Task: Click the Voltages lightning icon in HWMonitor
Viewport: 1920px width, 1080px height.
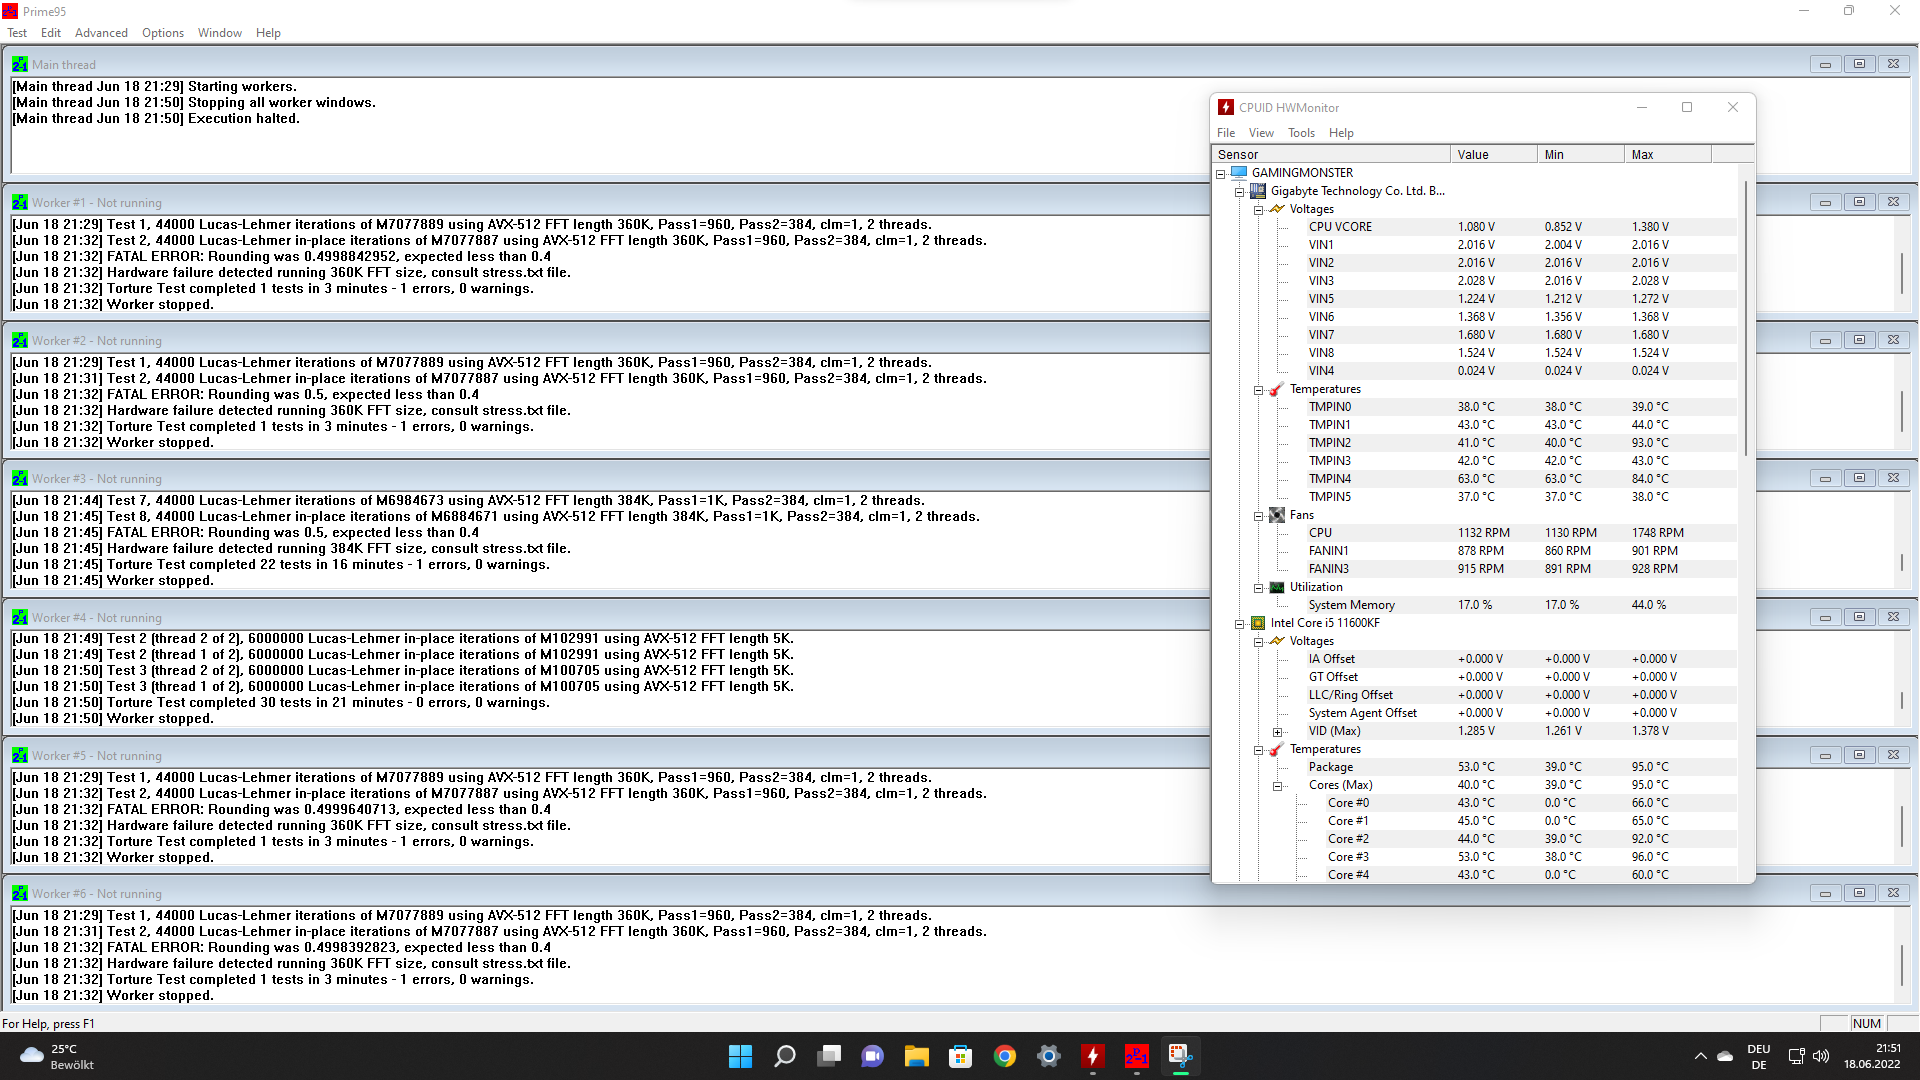Action: pyautogui.click(x=1277, y=209)
